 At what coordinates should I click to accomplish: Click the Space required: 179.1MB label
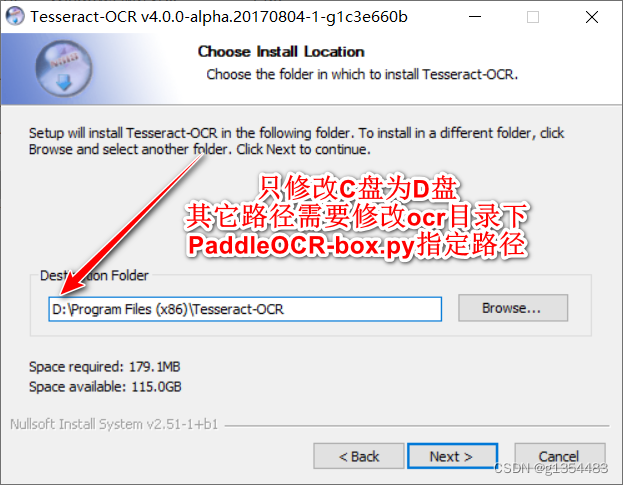(104, 366)
